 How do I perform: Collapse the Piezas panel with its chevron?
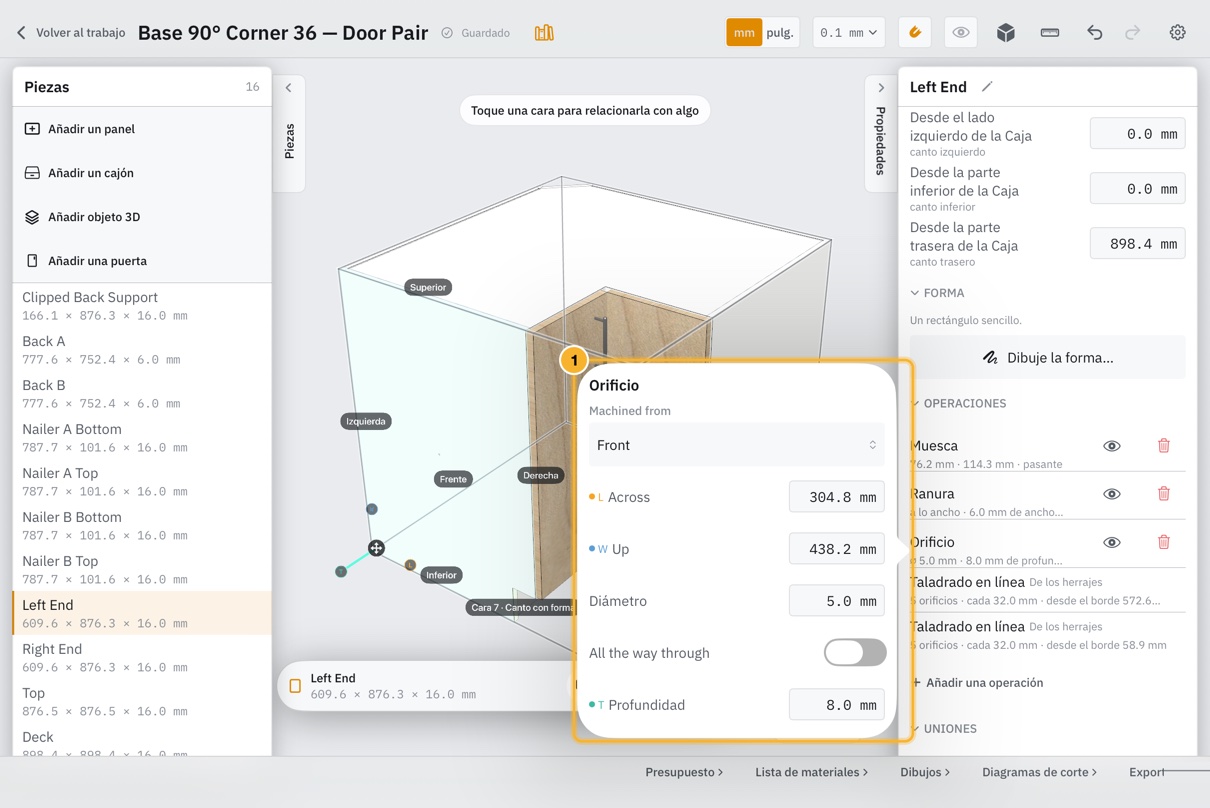pos(288,88)
